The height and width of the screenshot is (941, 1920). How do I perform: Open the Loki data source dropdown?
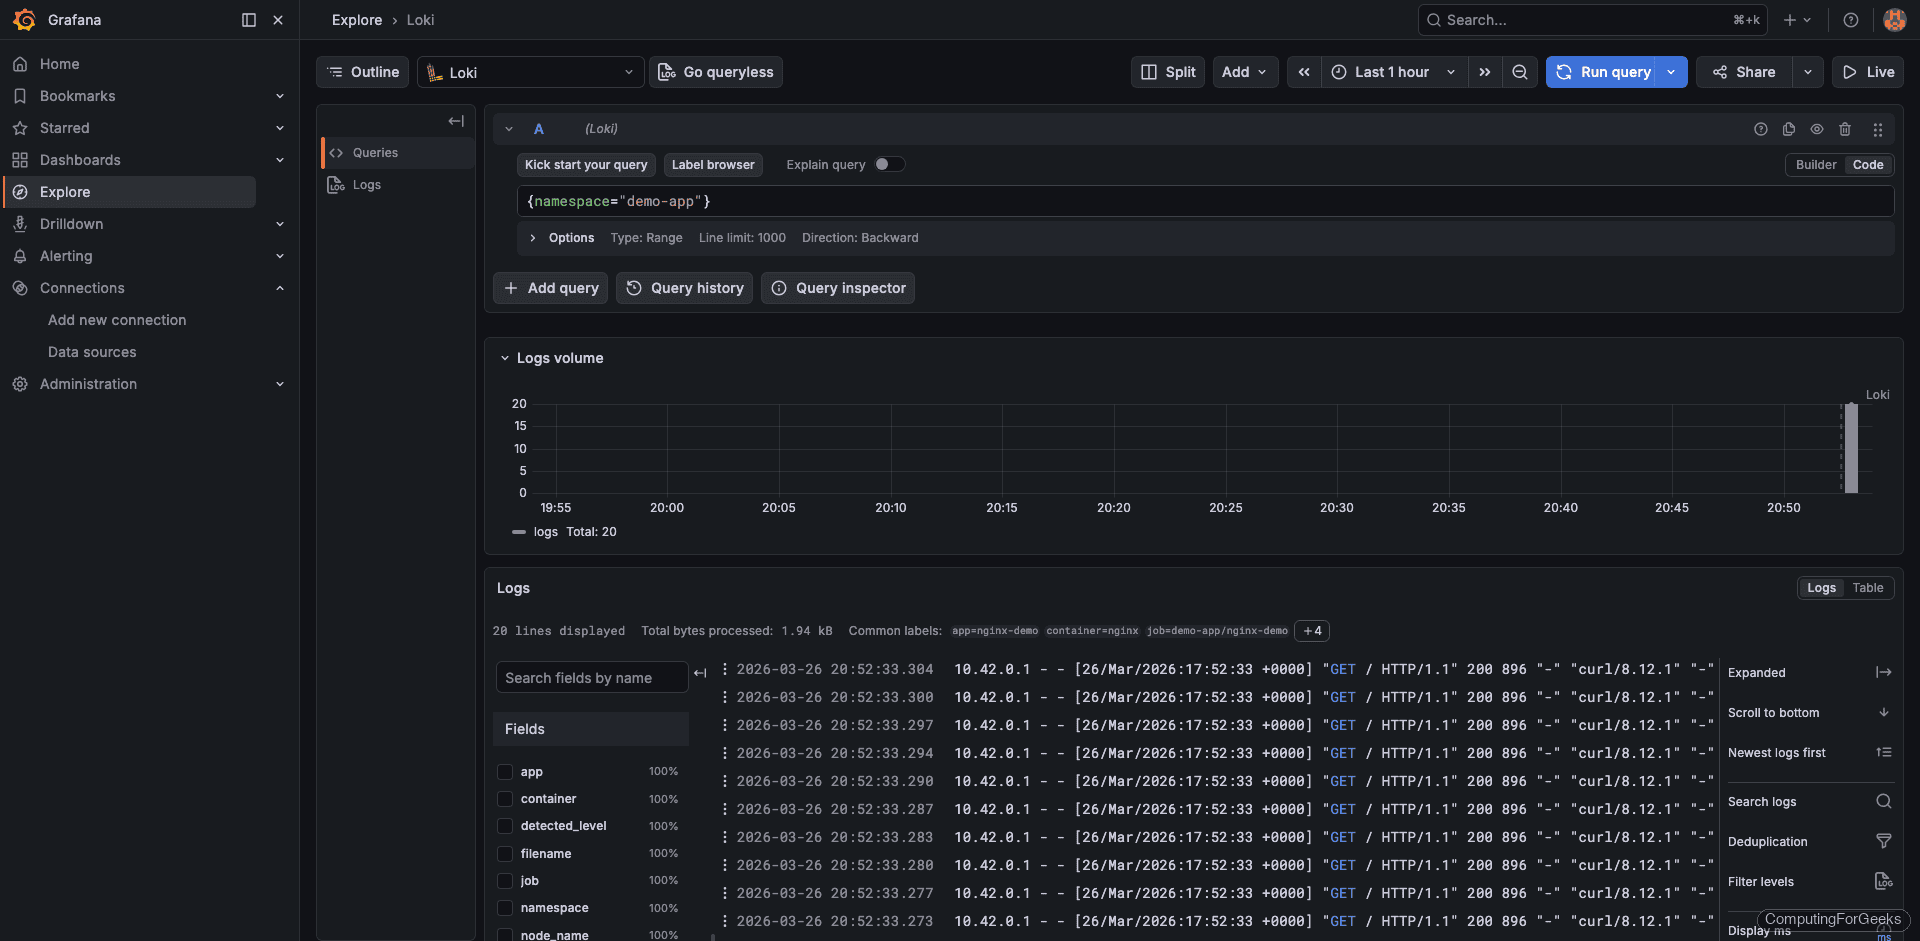pos(530,71)
